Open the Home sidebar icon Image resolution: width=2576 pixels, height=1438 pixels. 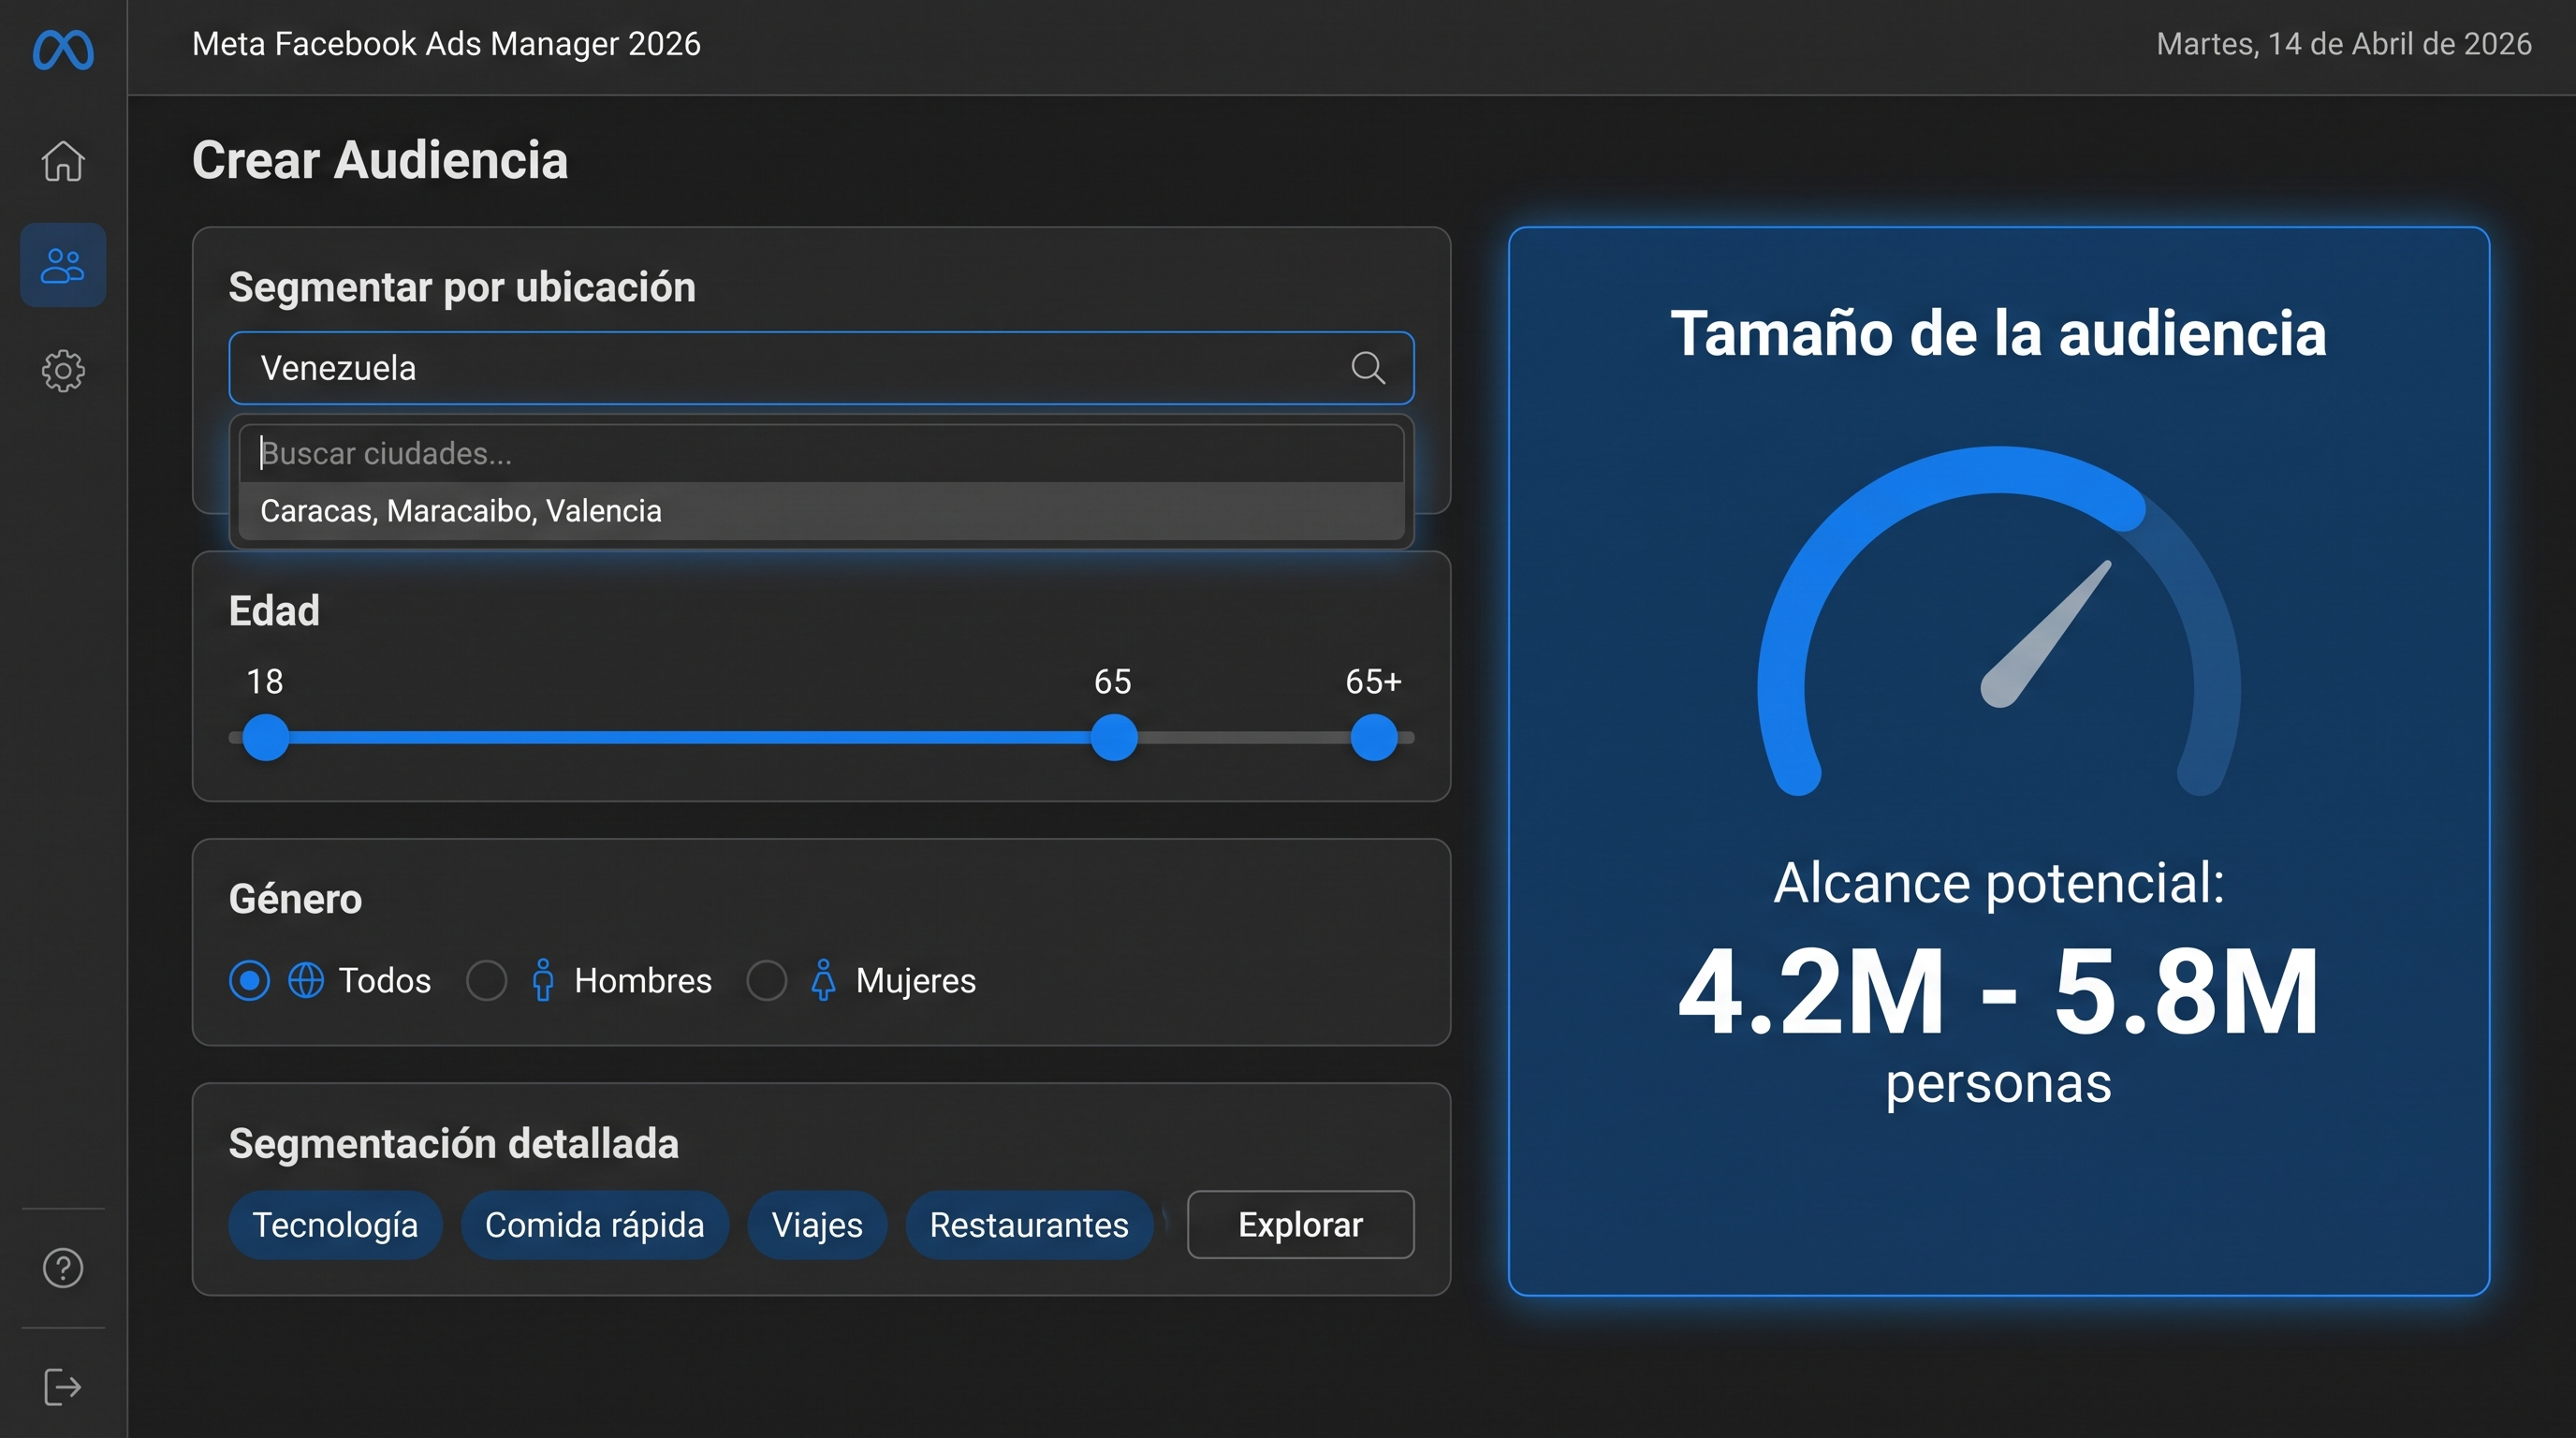pos(63,160)
